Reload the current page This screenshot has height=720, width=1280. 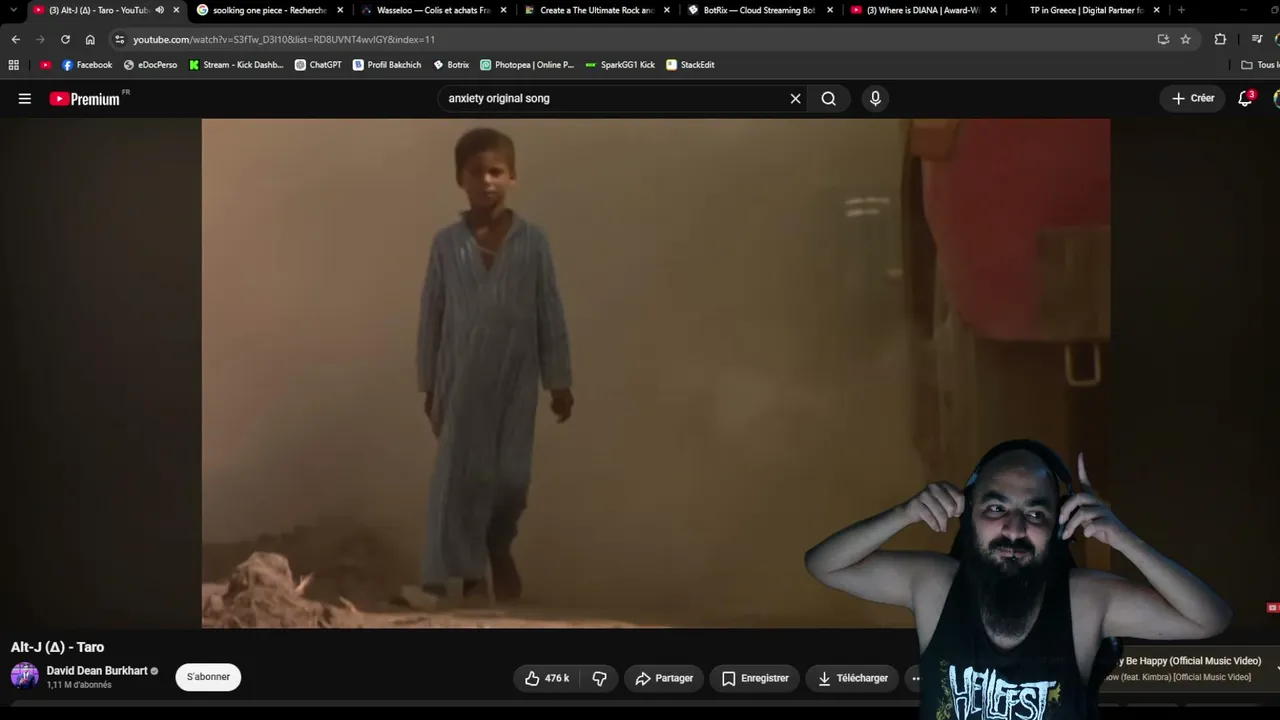click(65, 39)
